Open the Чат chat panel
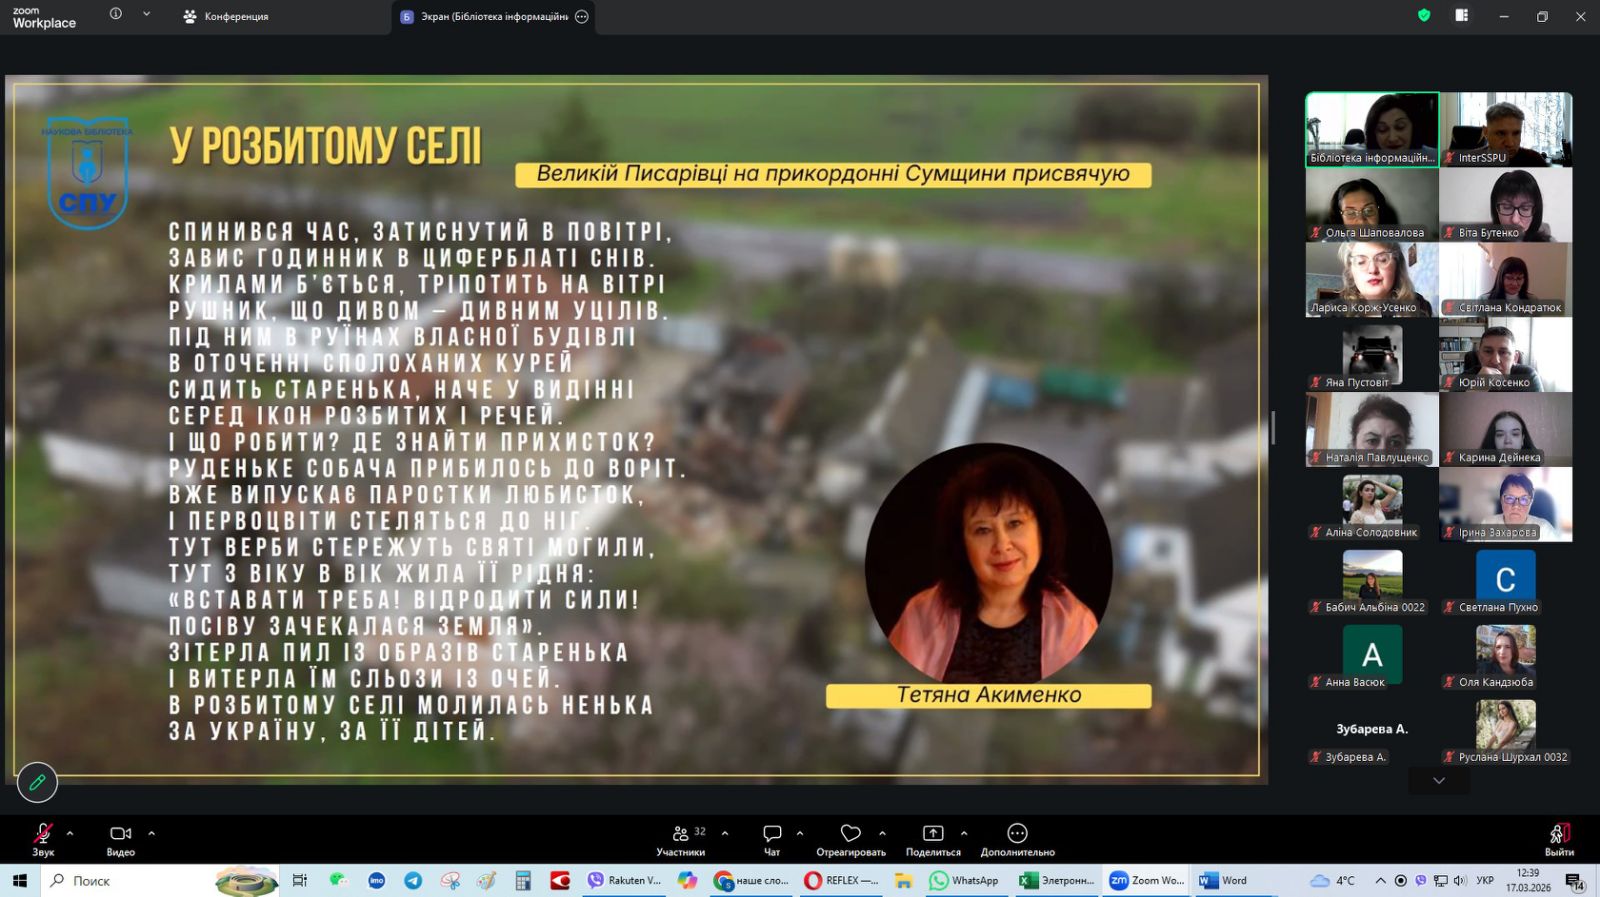1600x897 pixels. (x=772, y=838)
